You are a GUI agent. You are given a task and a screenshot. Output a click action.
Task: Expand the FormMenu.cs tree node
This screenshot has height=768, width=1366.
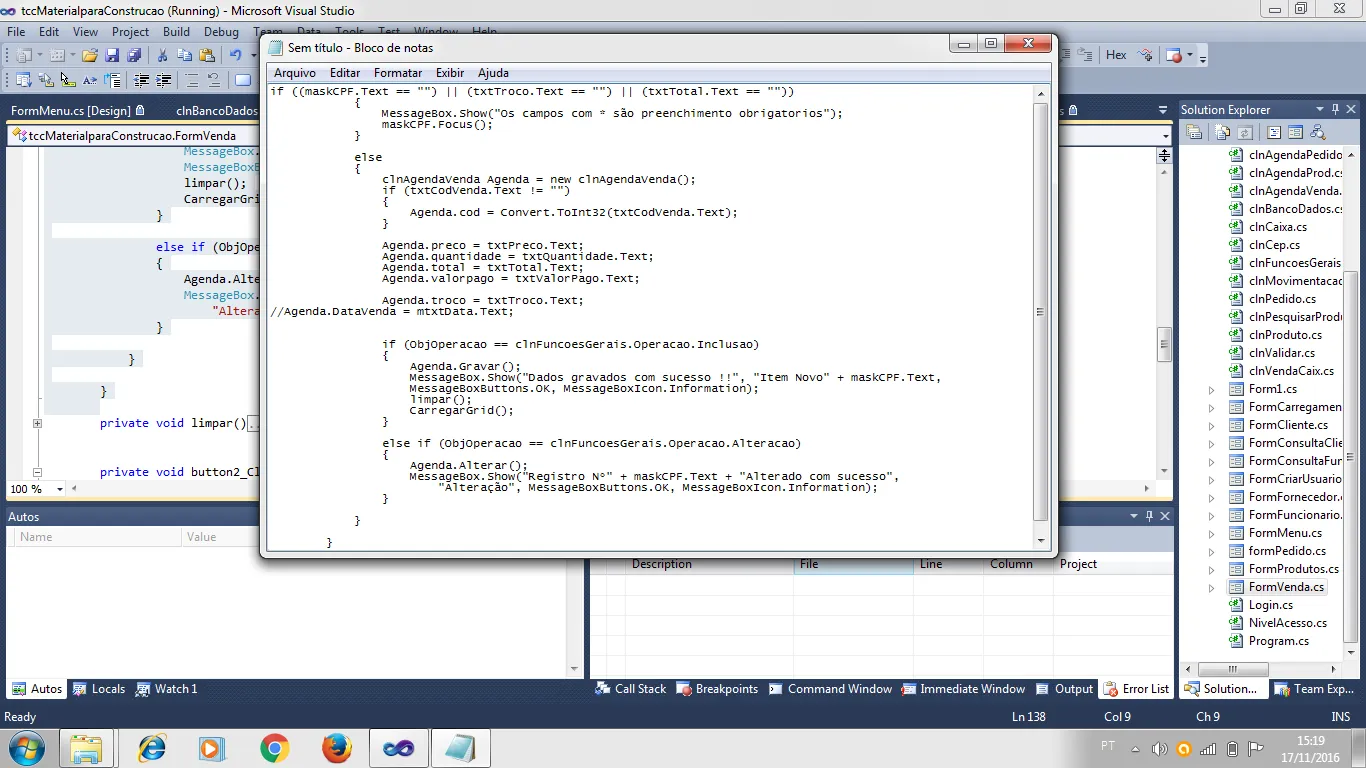pos(1212,533)
